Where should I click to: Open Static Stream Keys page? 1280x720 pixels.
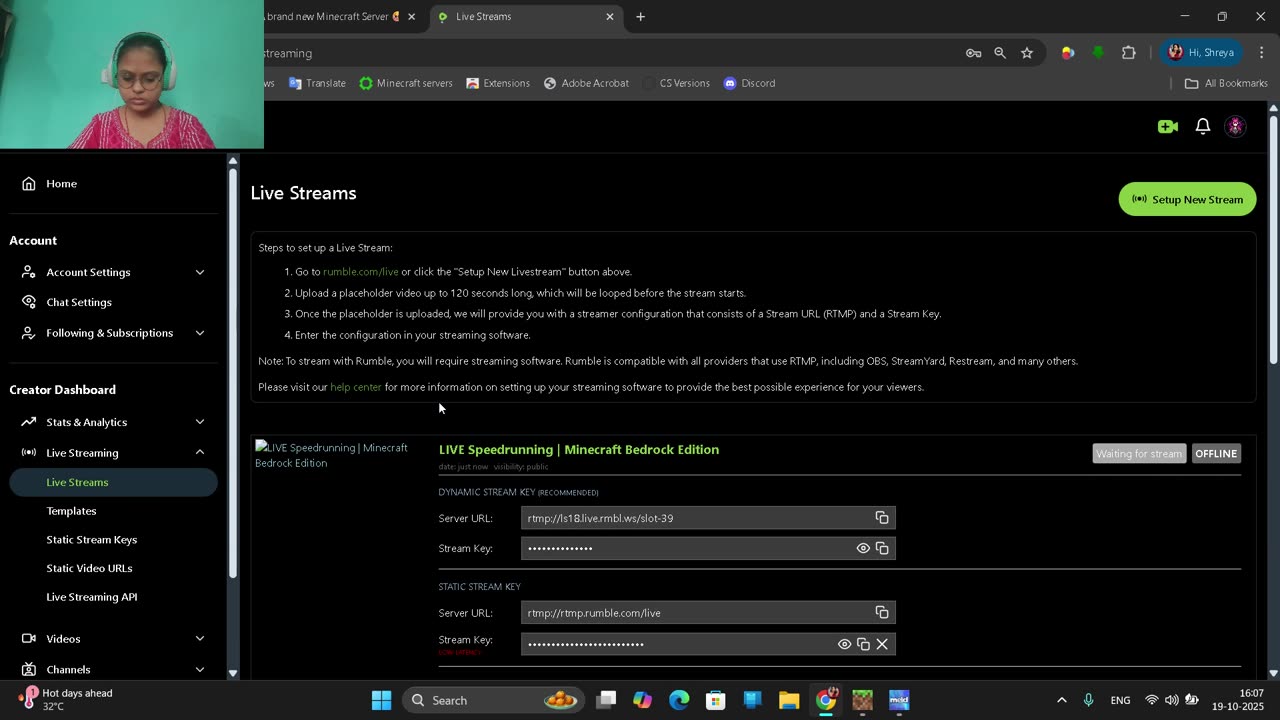[x=91, y=540]
